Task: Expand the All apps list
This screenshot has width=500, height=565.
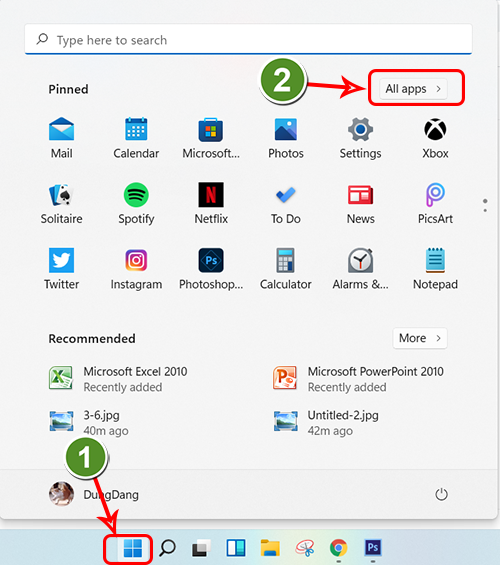Action: click(x=413, y=89)
